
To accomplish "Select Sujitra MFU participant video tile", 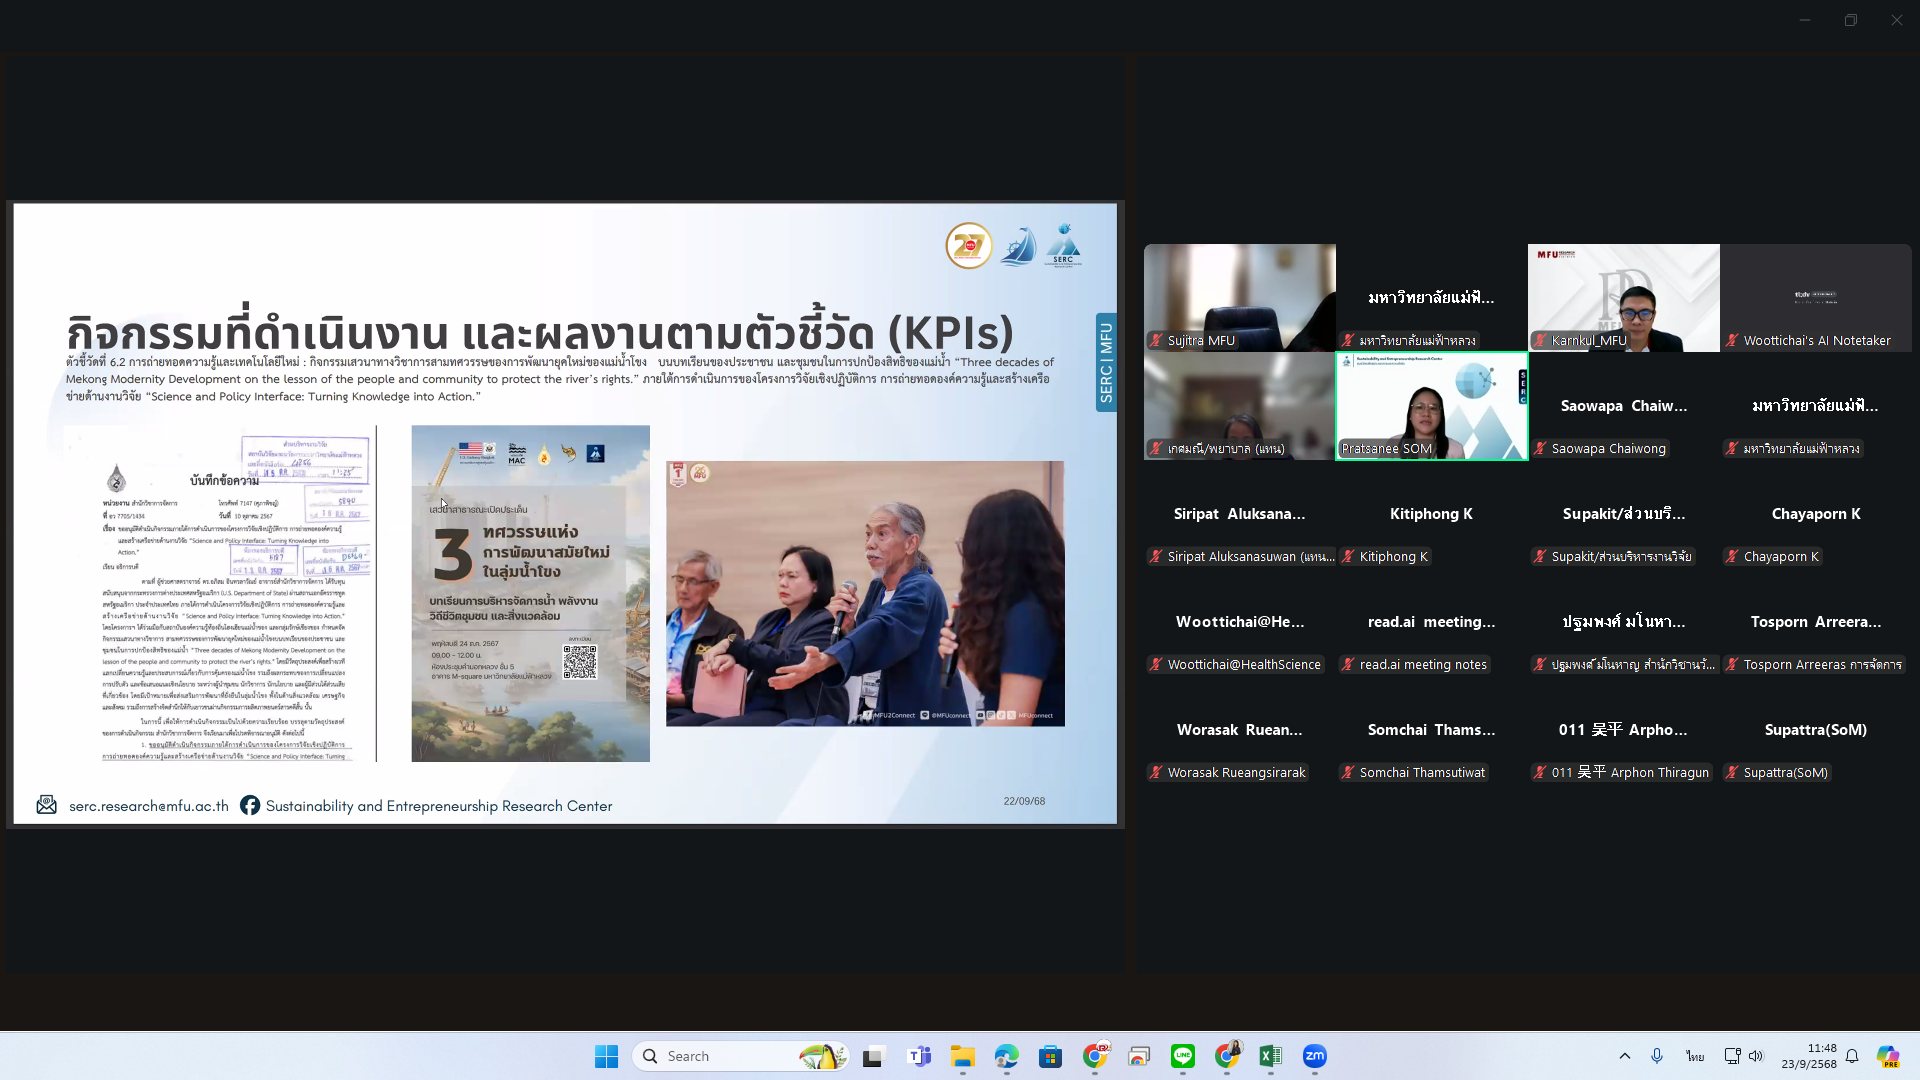I will coord(1239,297).
